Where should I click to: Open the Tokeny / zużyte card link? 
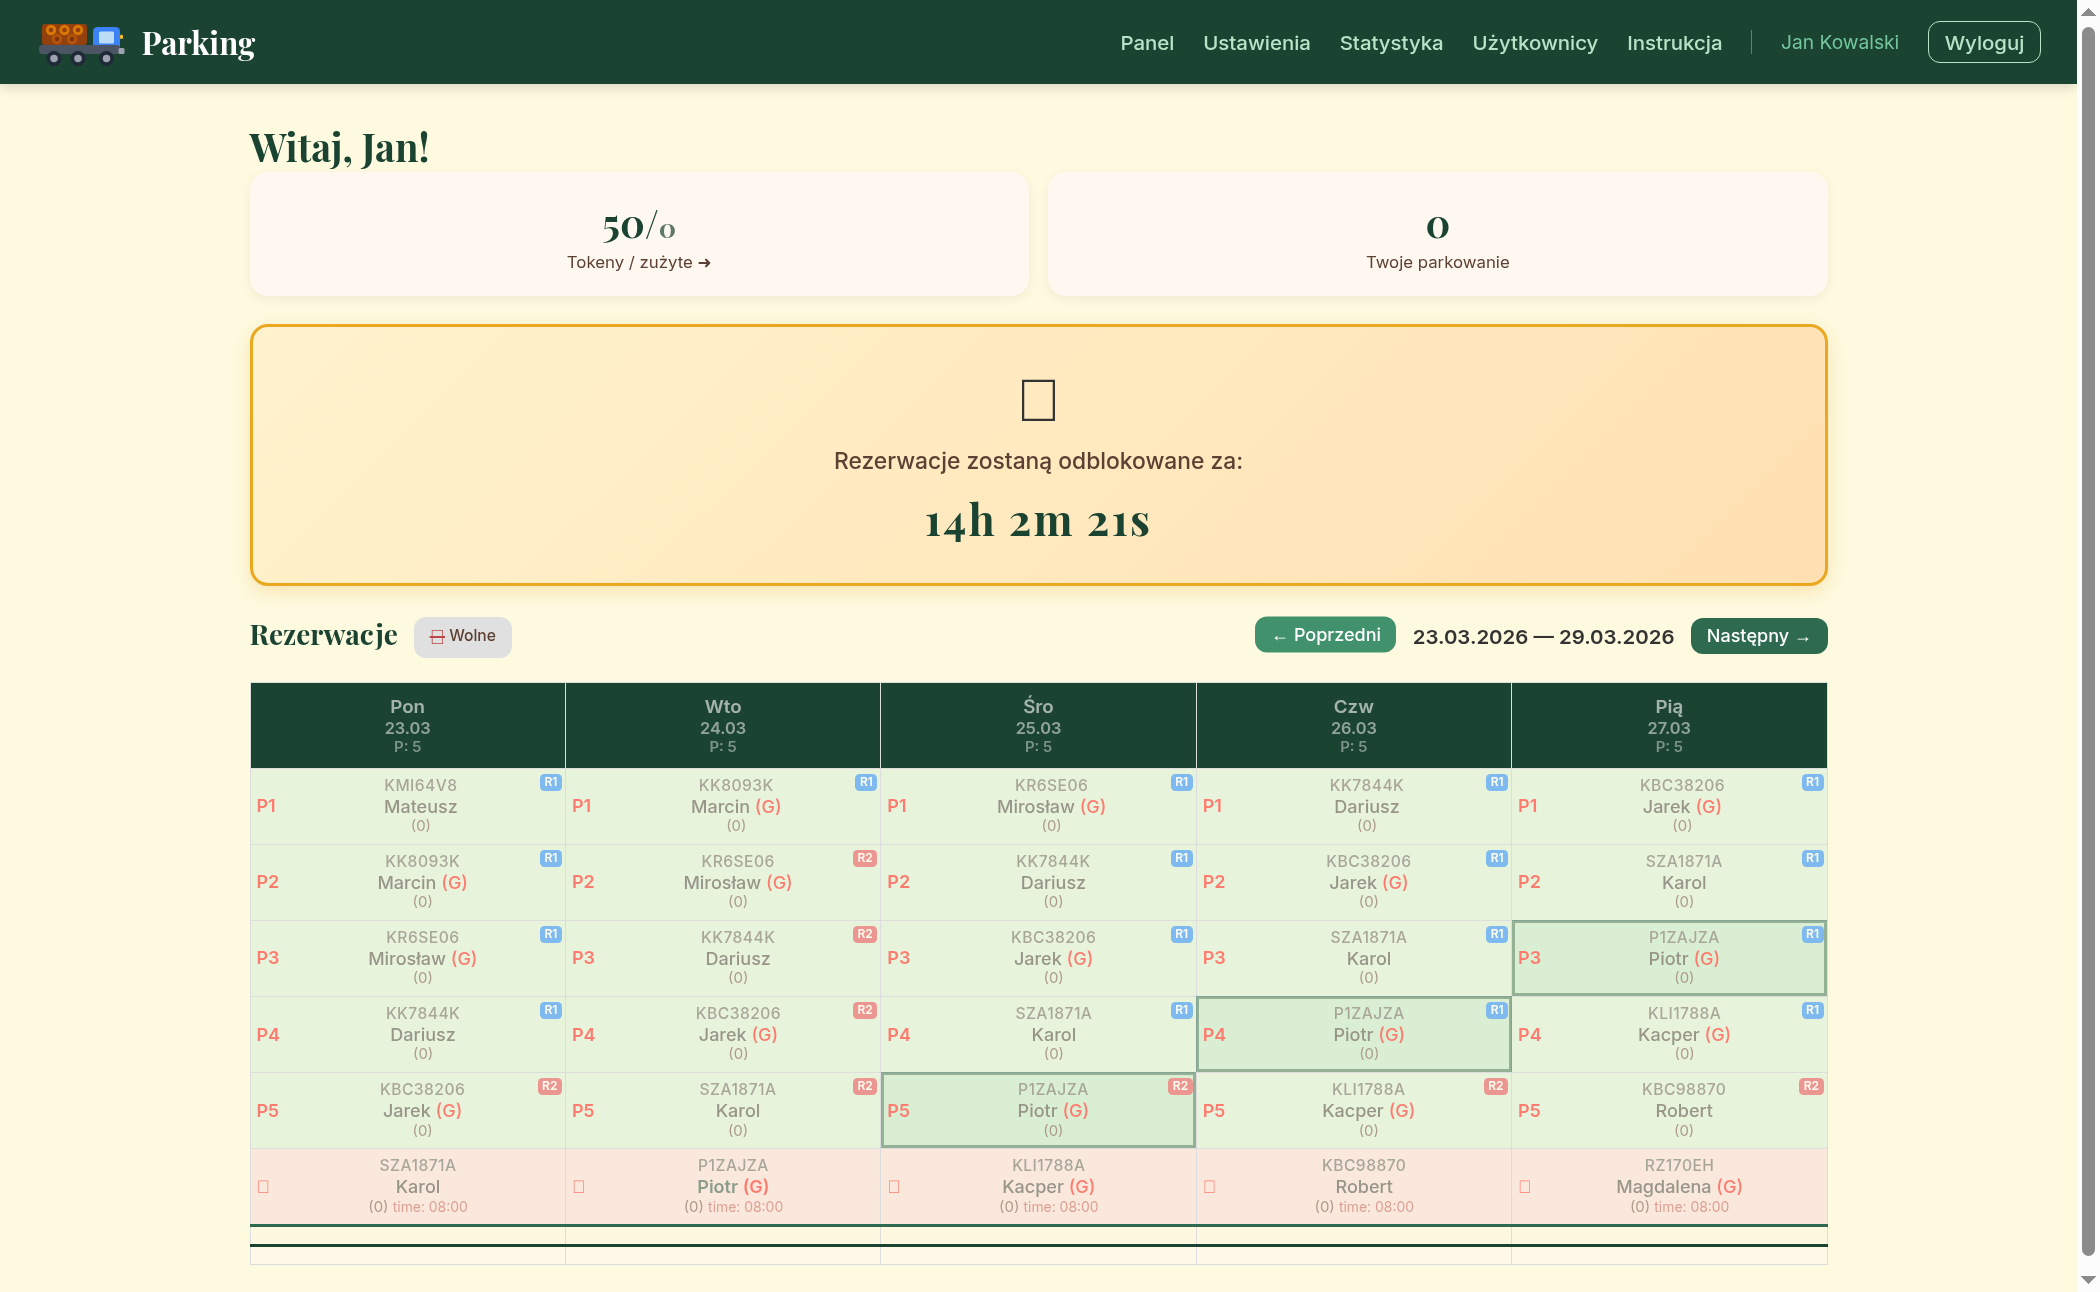coord(639,262)
